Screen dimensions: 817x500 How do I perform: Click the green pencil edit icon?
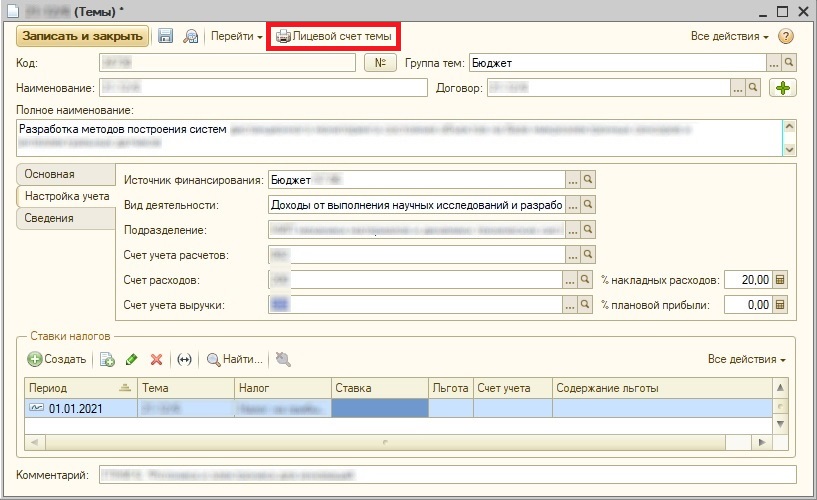point(132,359)
